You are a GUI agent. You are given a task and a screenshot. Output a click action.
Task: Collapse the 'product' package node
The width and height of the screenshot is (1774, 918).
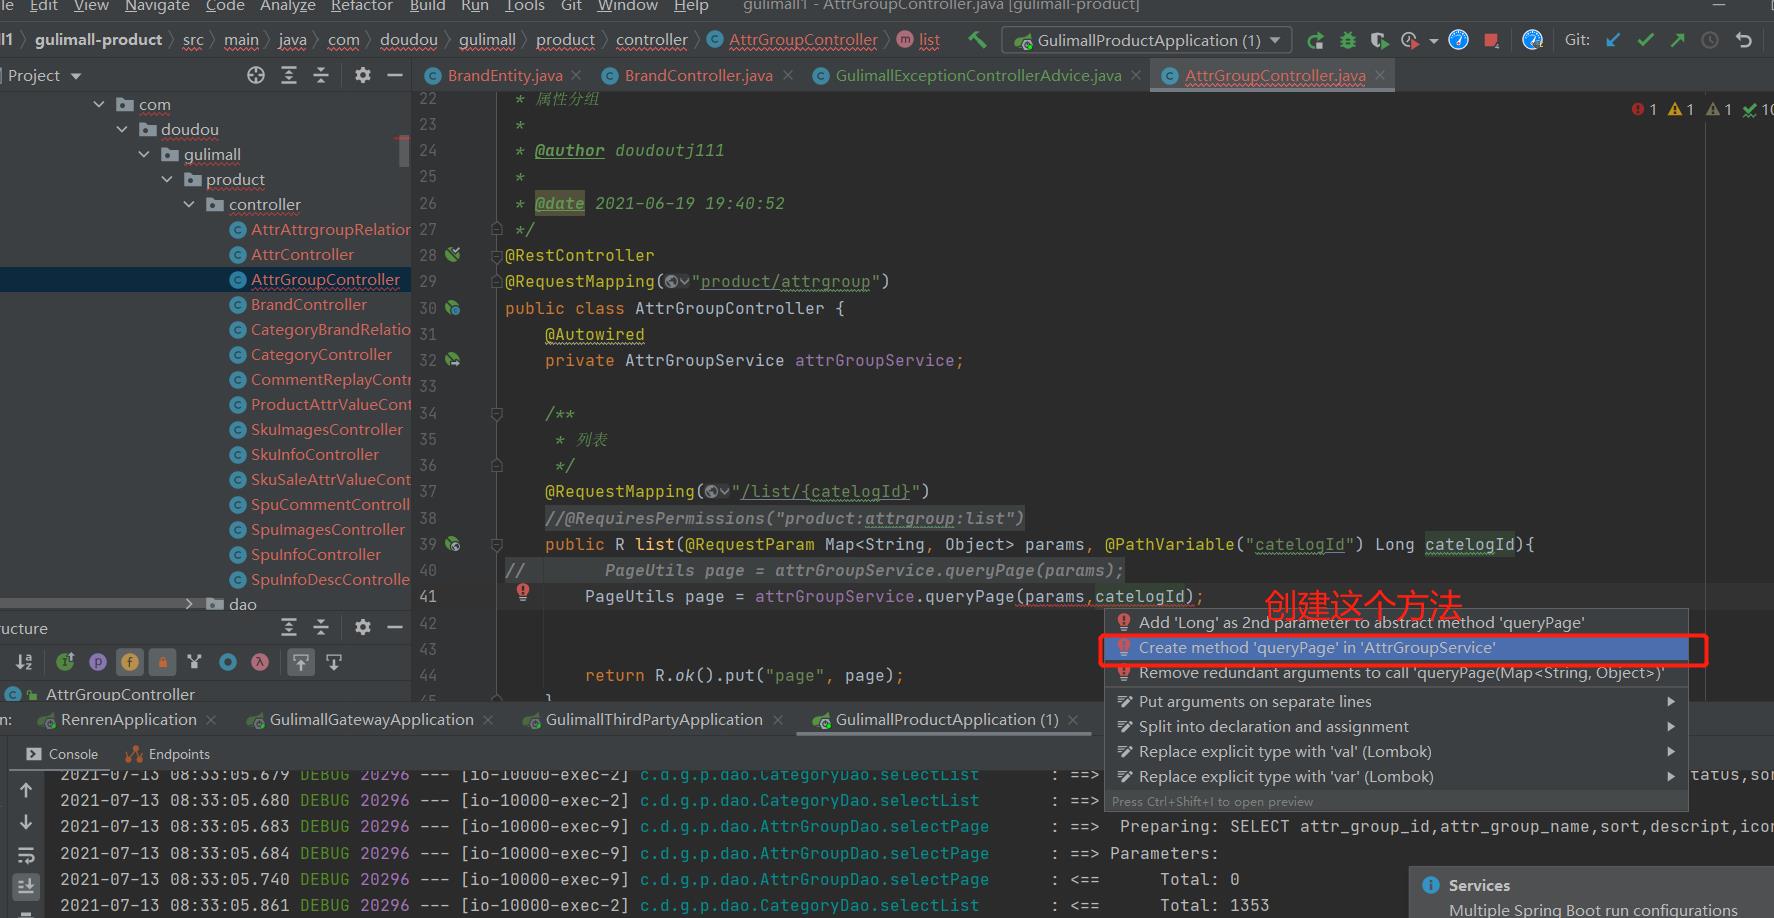167,179
